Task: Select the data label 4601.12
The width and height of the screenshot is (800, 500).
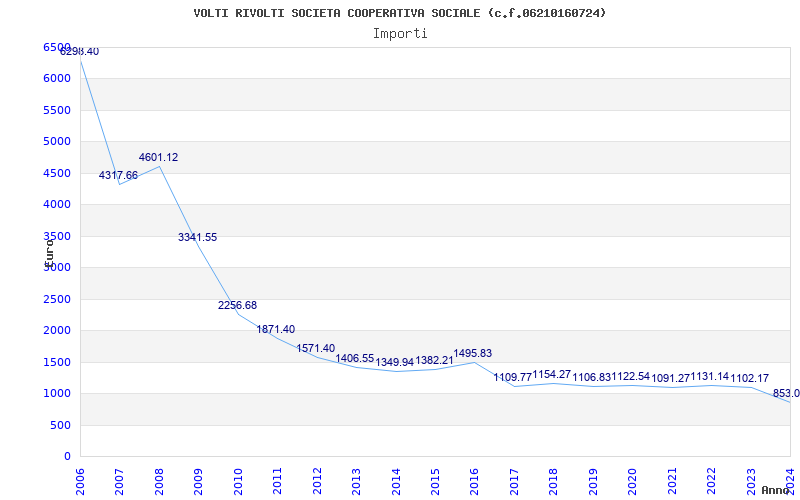Action: tap(159, 158)
